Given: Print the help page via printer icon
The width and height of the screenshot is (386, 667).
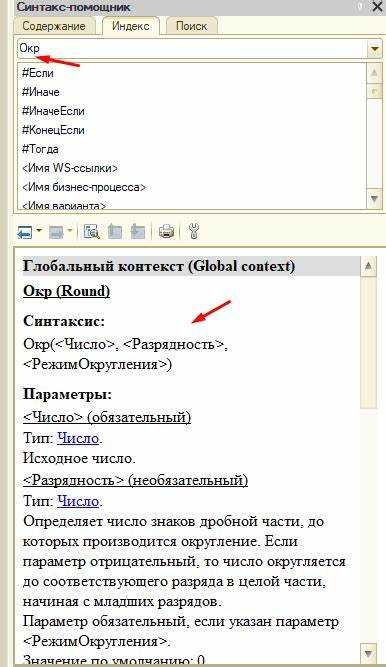Looking at the screenshot, I should 166,232.
